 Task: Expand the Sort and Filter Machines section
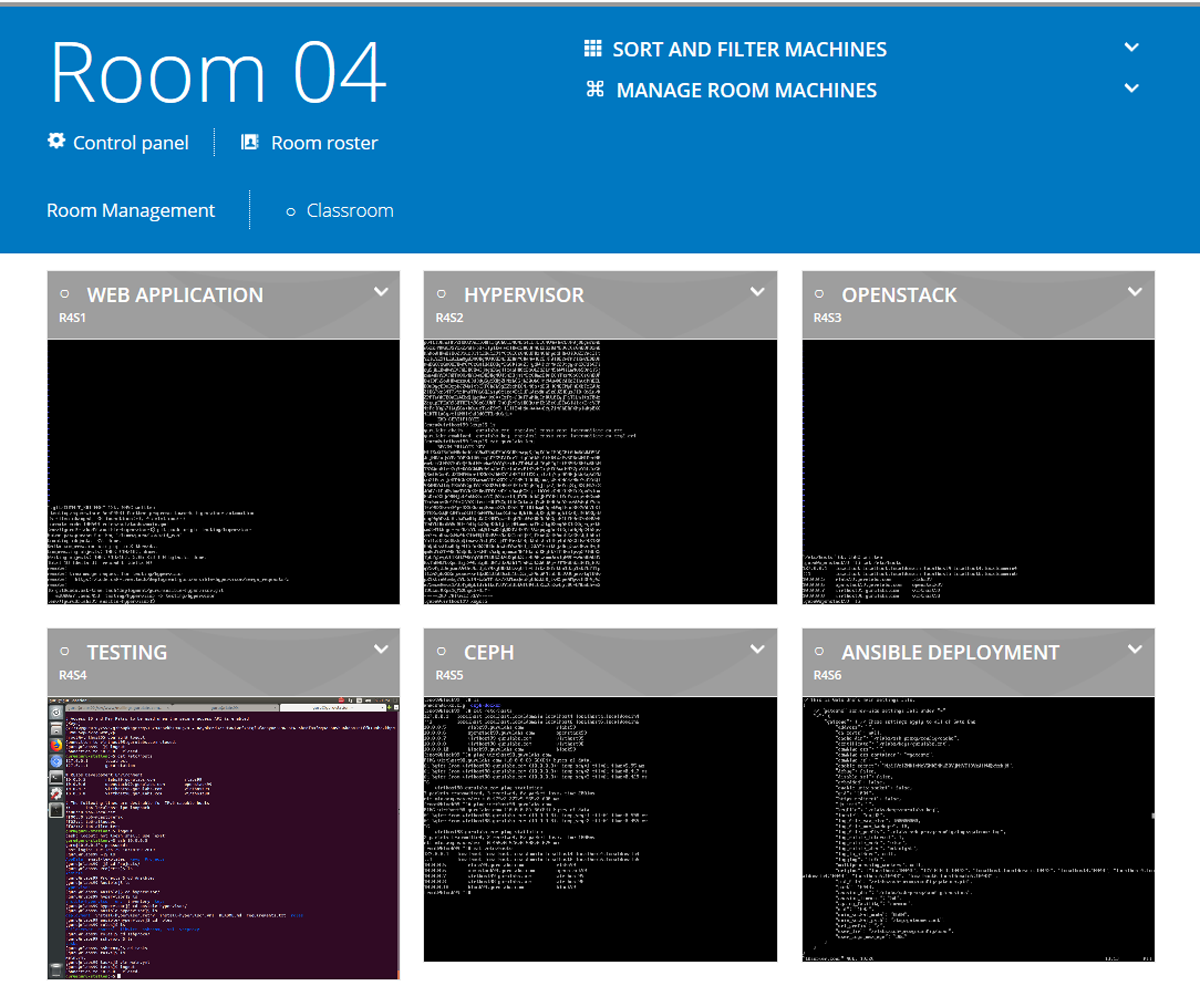click(1131, 46)
